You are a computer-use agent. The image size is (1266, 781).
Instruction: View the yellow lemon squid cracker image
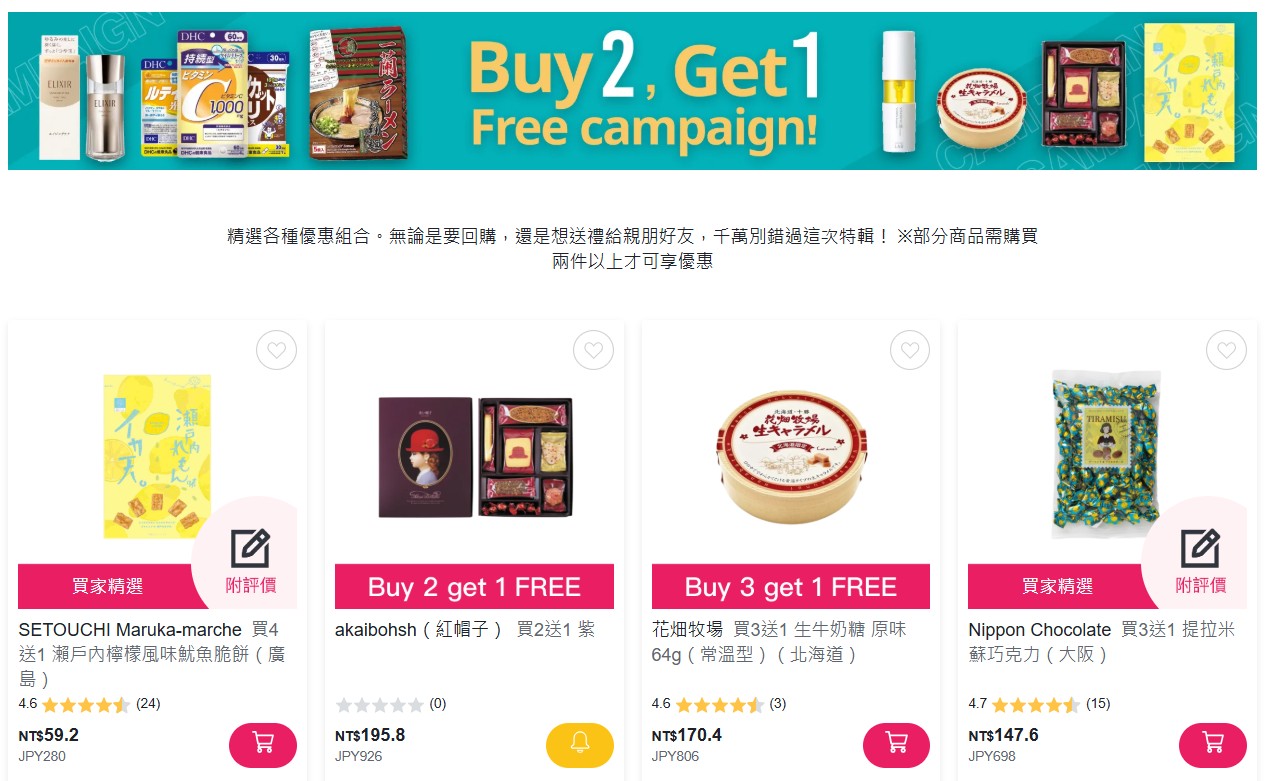(157, 456)
